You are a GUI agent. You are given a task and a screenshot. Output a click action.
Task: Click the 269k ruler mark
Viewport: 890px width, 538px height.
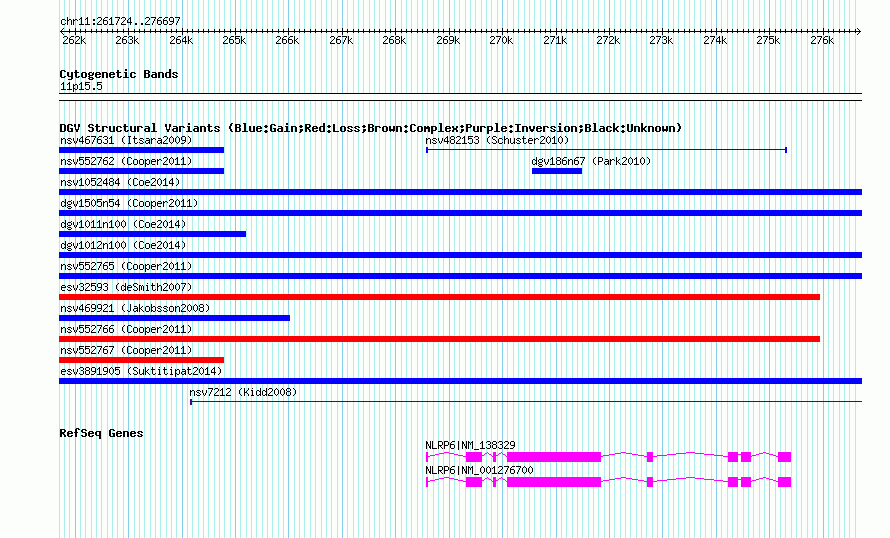tap(448, 40)
